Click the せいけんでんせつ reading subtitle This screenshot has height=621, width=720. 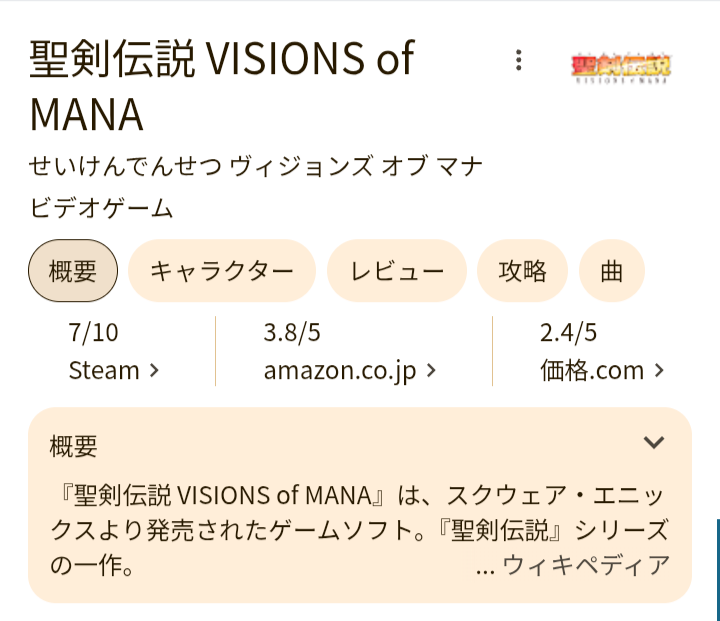coord(256,166)
